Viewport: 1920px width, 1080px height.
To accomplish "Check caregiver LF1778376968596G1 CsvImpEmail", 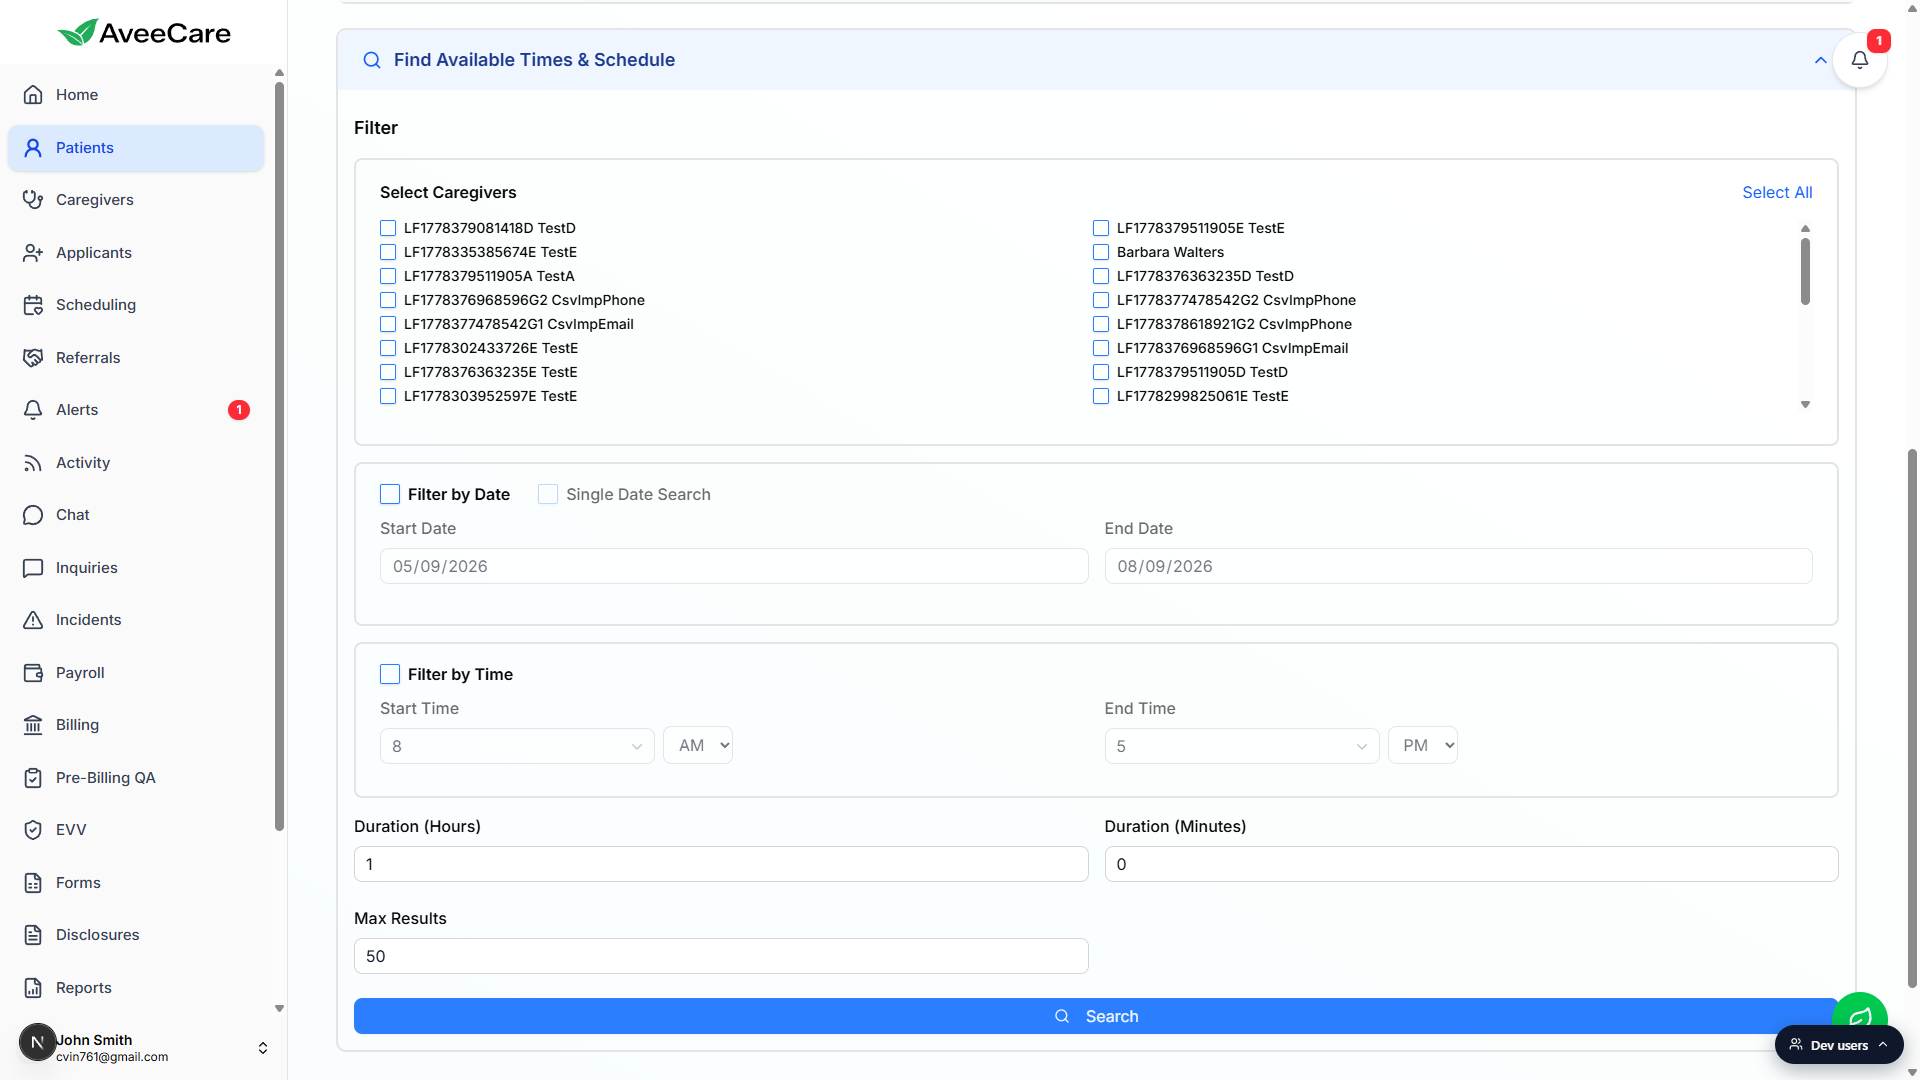I will click(x=1101, y=348).
